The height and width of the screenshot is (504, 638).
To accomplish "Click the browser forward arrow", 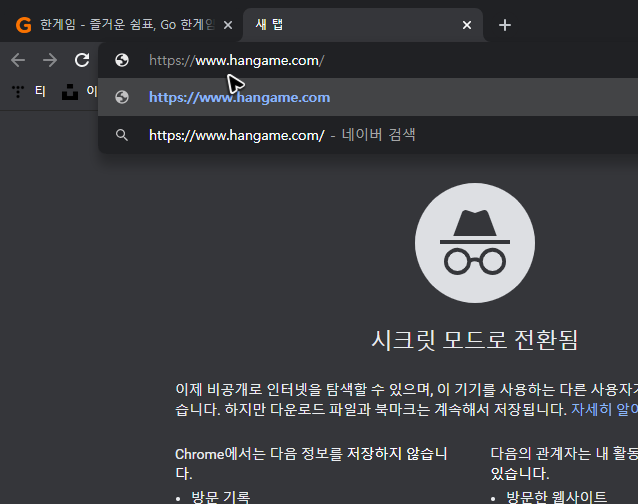I will click(x=50, y=60).
